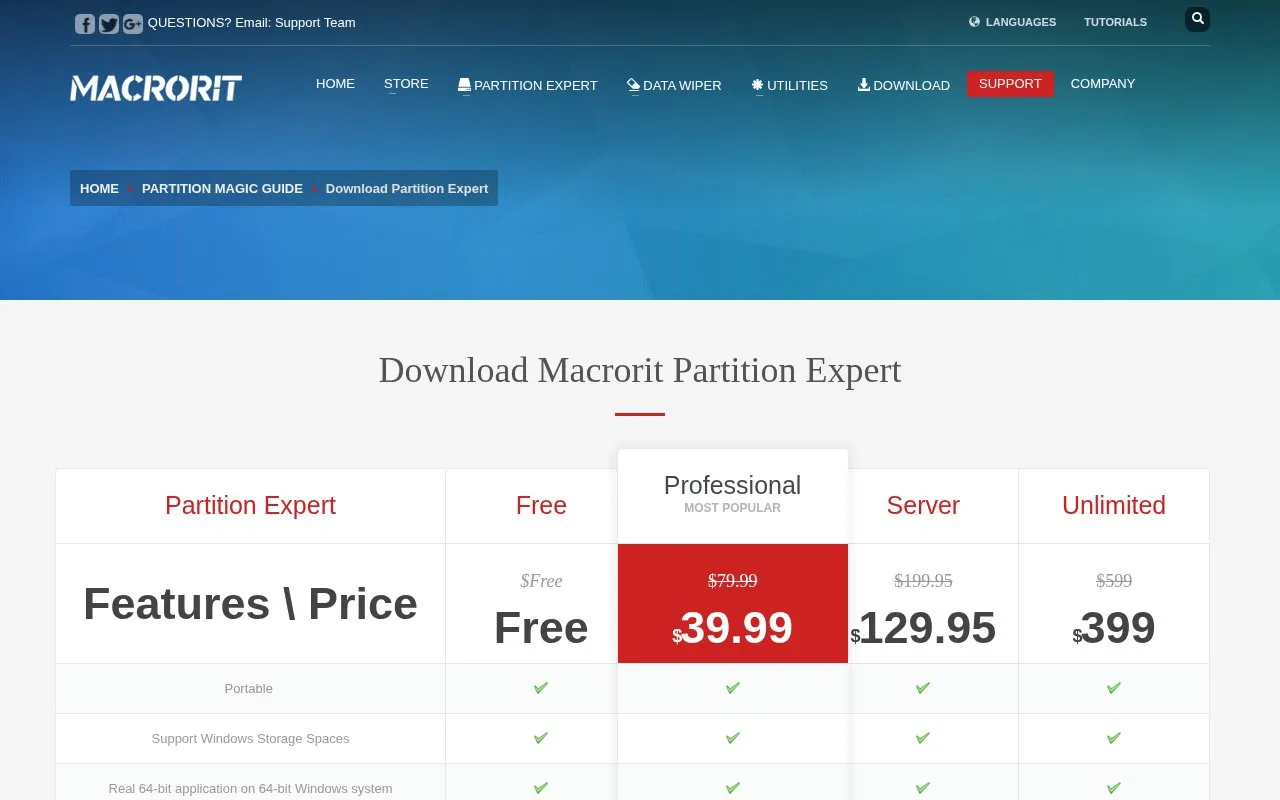Click the HOME breadcrumb link
1280x800 pixels.
point(99,189)
